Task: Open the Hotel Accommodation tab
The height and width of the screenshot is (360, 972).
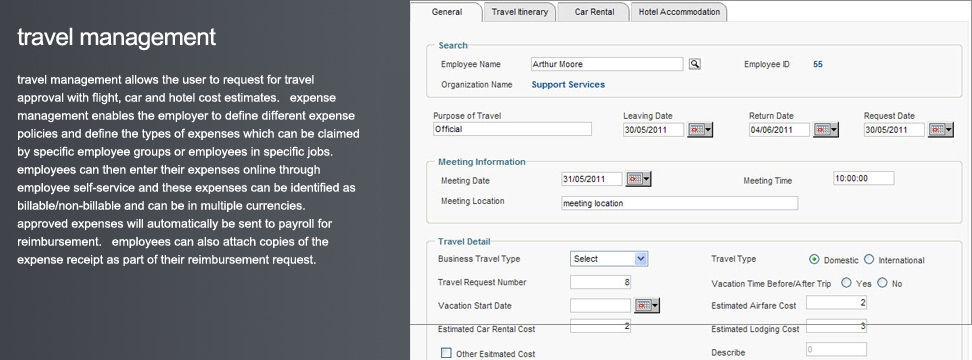Action: click(679, 12)
